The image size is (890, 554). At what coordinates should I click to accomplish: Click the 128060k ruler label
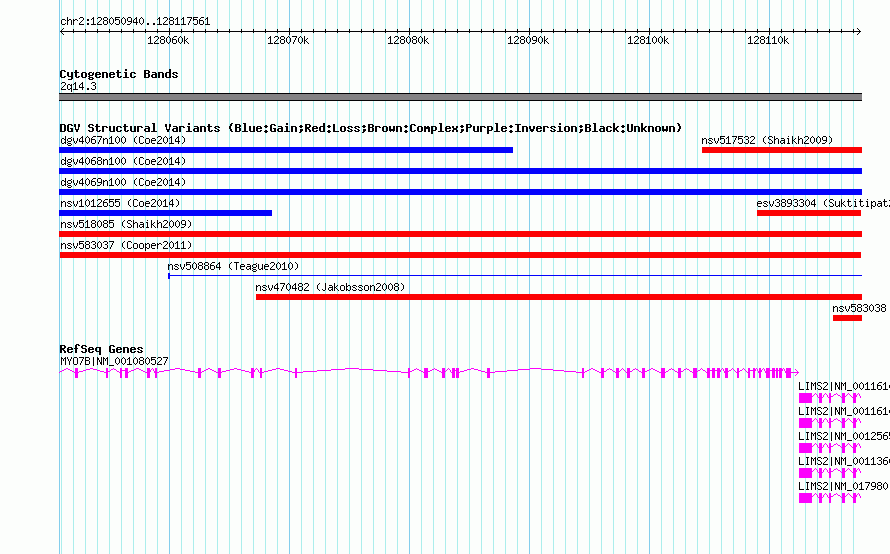click(x=168, y=40)
